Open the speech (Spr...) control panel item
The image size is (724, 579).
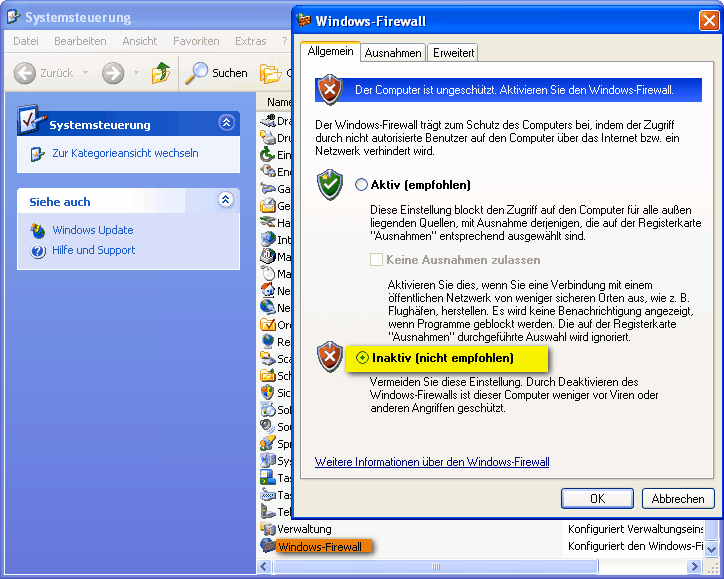(x=275, y=444)
